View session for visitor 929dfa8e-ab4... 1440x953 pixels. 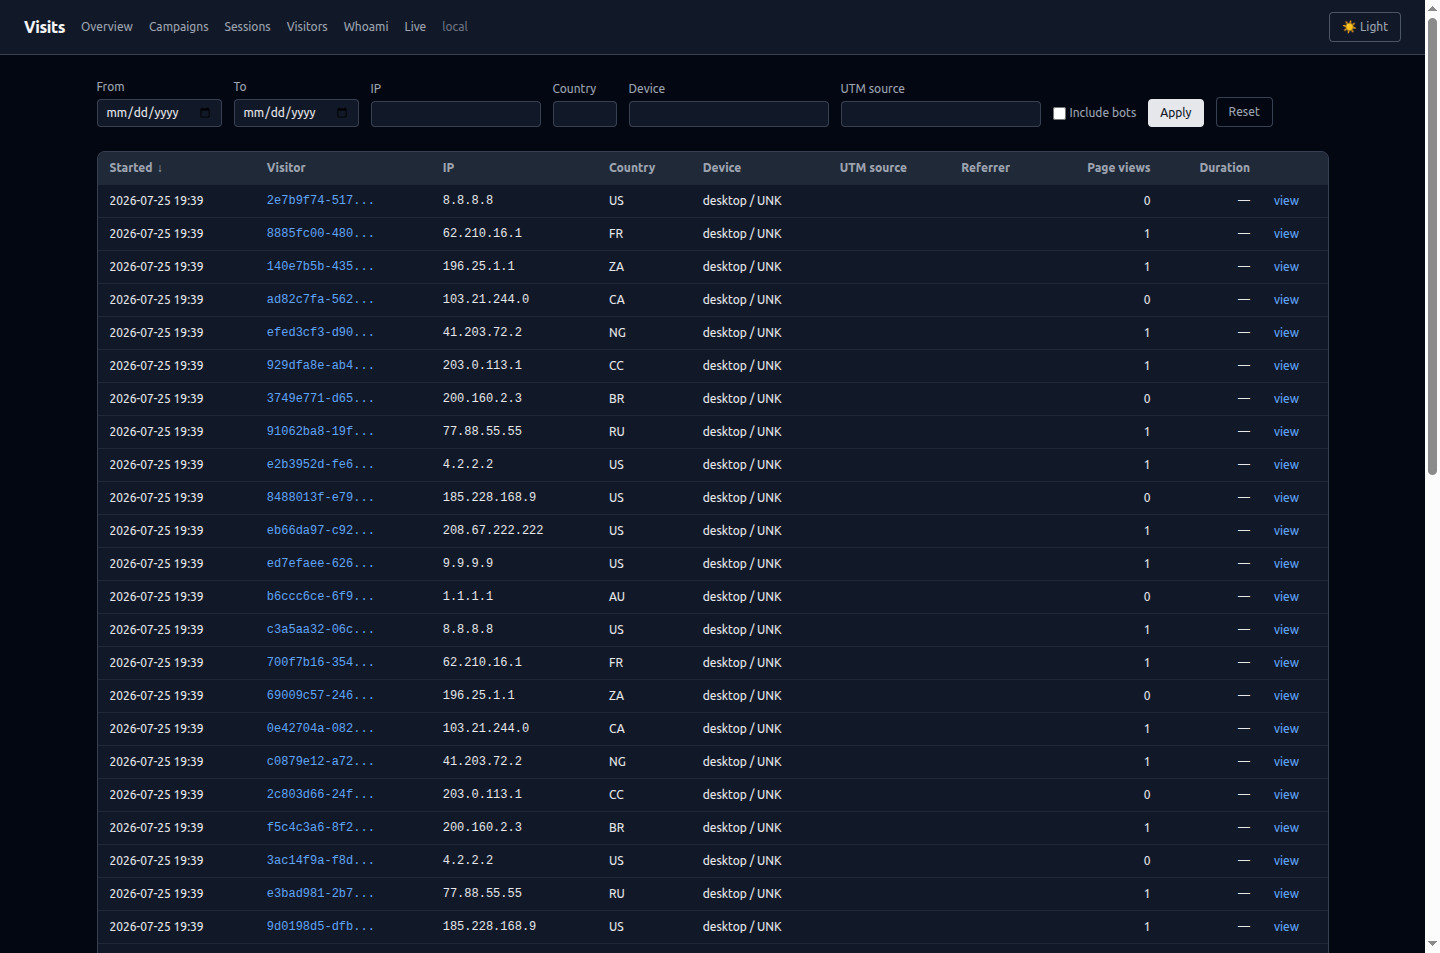click(1286, 366)
